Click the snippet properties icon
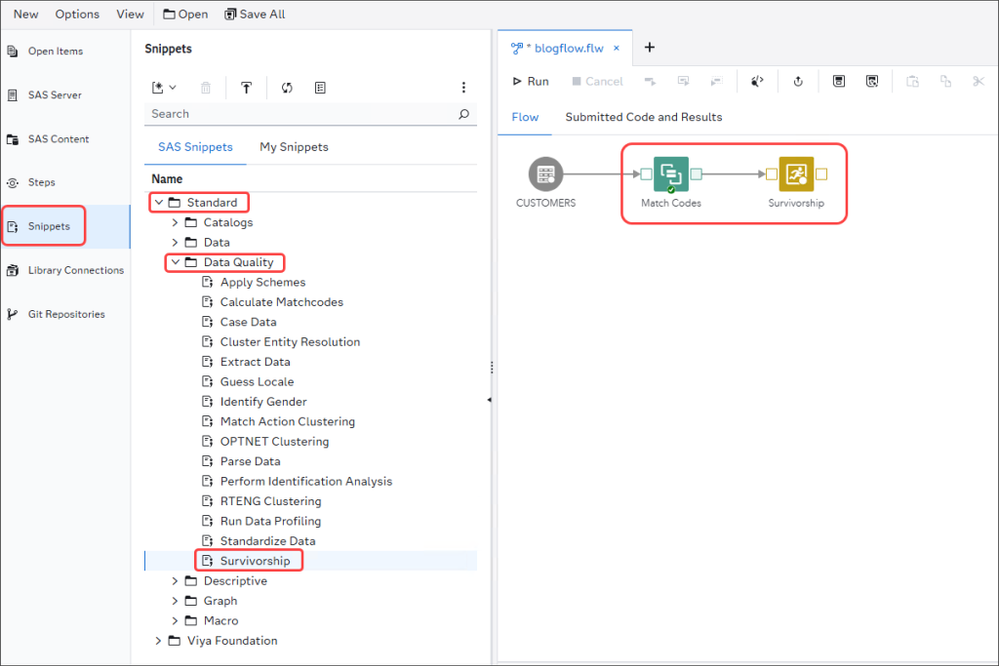 pos(320,88)
